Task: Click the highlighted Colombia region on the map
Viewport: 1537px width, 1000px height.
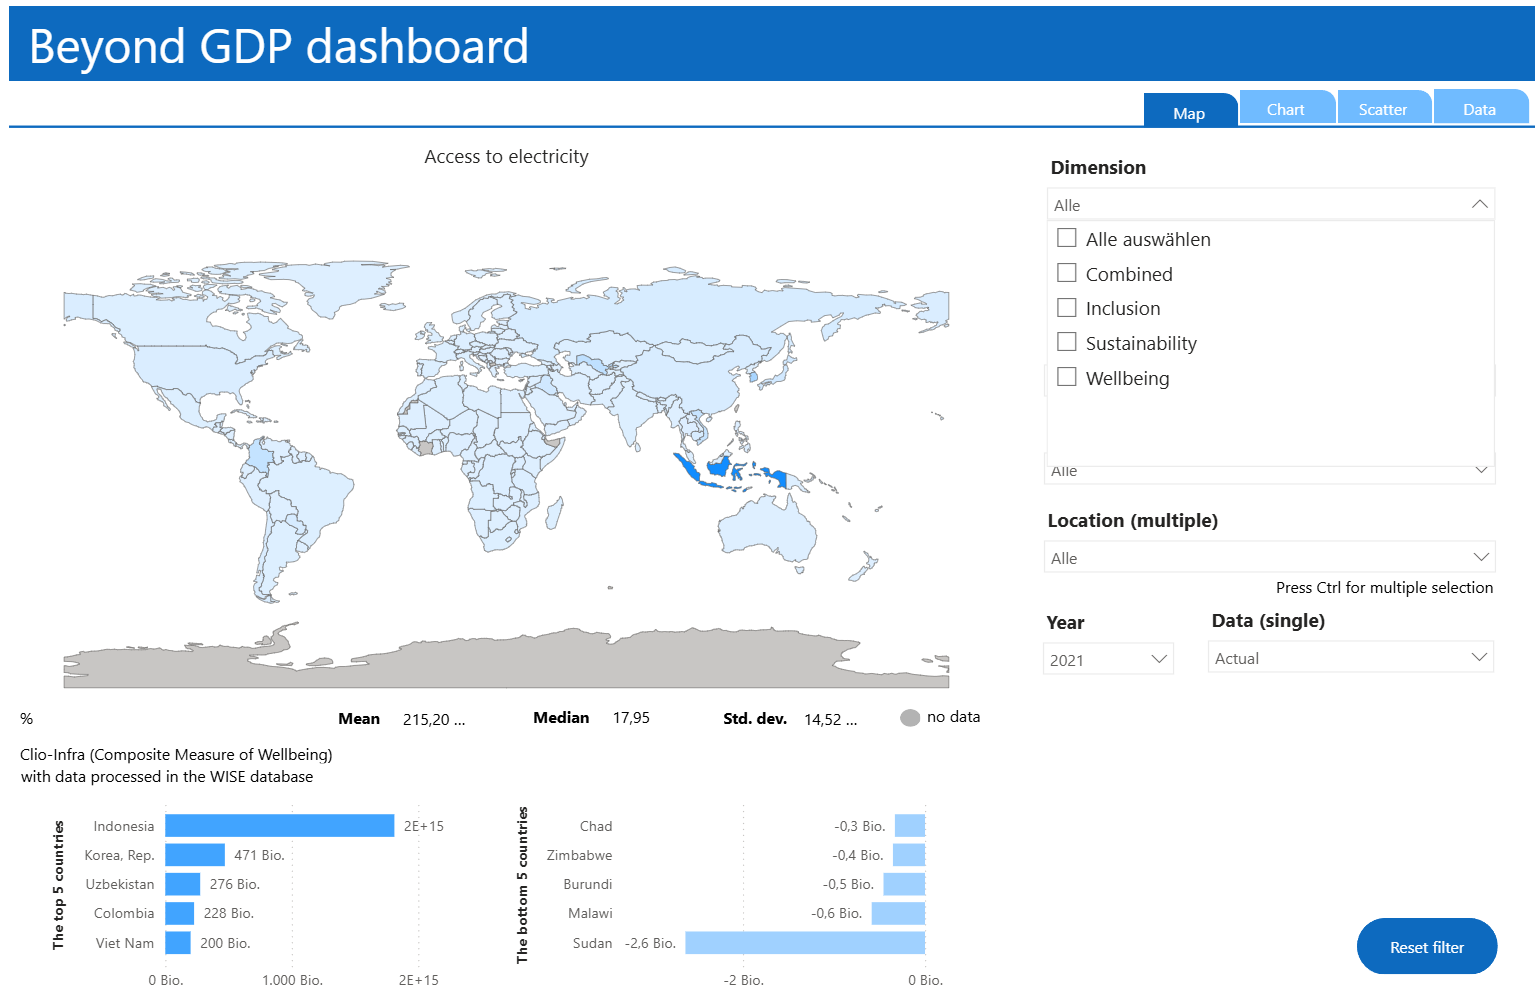Action: pyautogui.click(x=257, y=455)
